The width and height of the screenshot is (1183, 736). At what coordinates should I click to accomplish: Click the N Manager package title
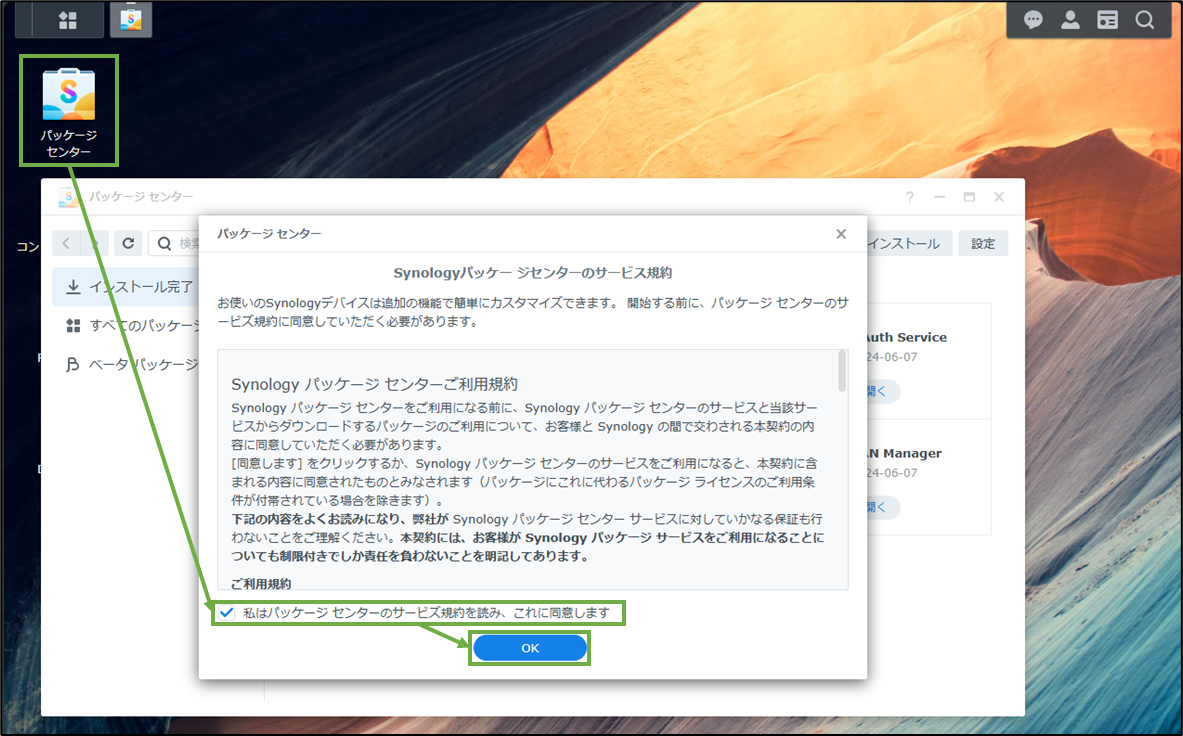(905, 453)
